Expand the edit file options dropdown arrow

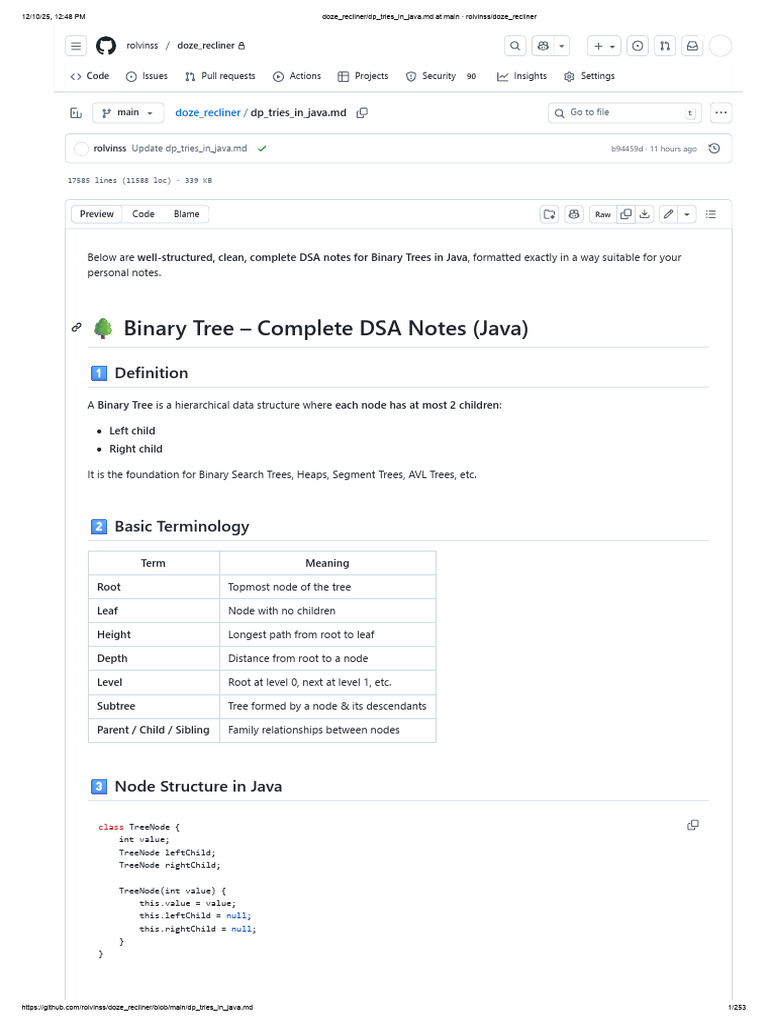pos(687,214)
